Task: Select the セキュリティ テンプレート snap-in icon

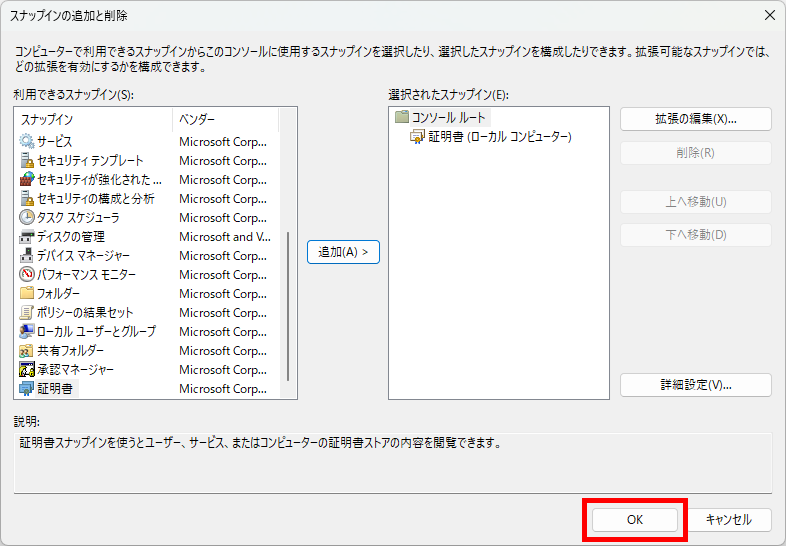Action: [27, 161]
